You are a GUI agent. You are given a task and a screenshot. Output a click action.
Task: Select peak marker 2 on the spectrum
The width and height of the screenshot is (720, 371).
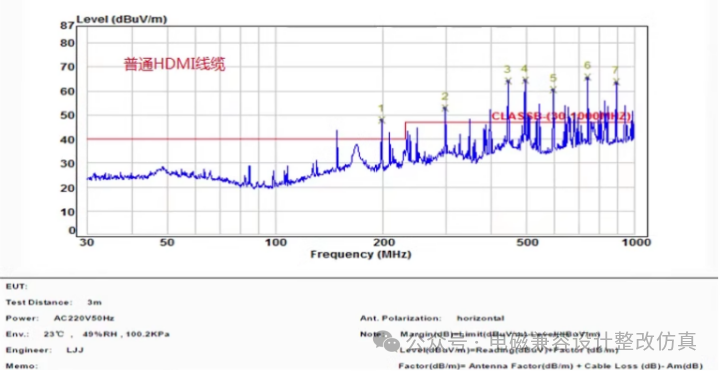(444, 108)
